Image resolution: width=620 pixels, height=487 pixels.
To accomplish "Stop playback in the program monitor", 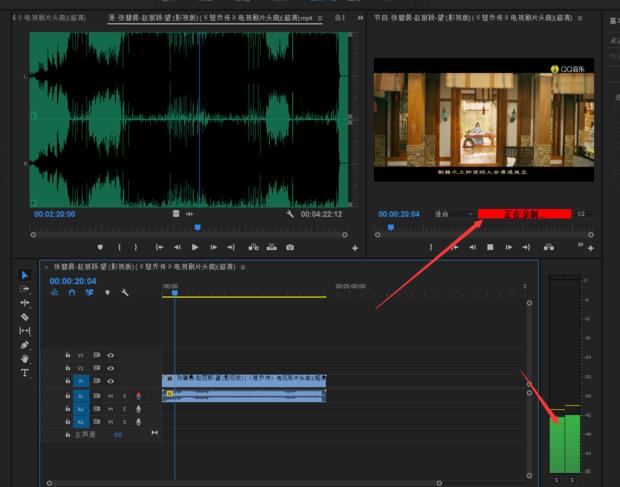I will (490, 246).
